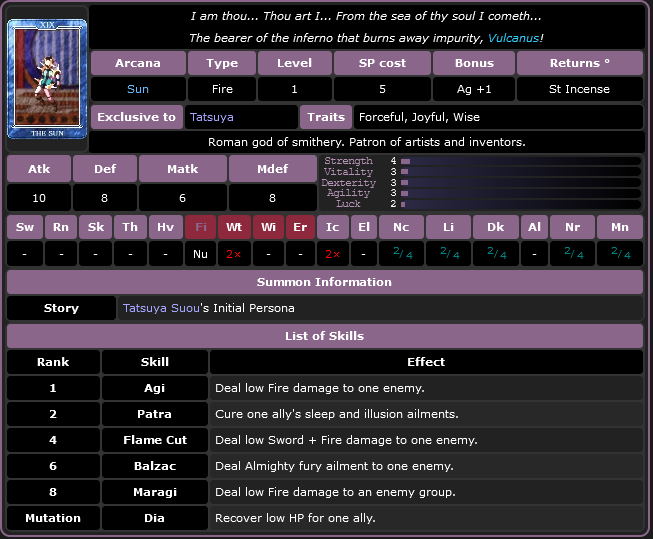Select the Flame Cut skill name
Screen dimensions: 653x539
[x=155, y=440]
